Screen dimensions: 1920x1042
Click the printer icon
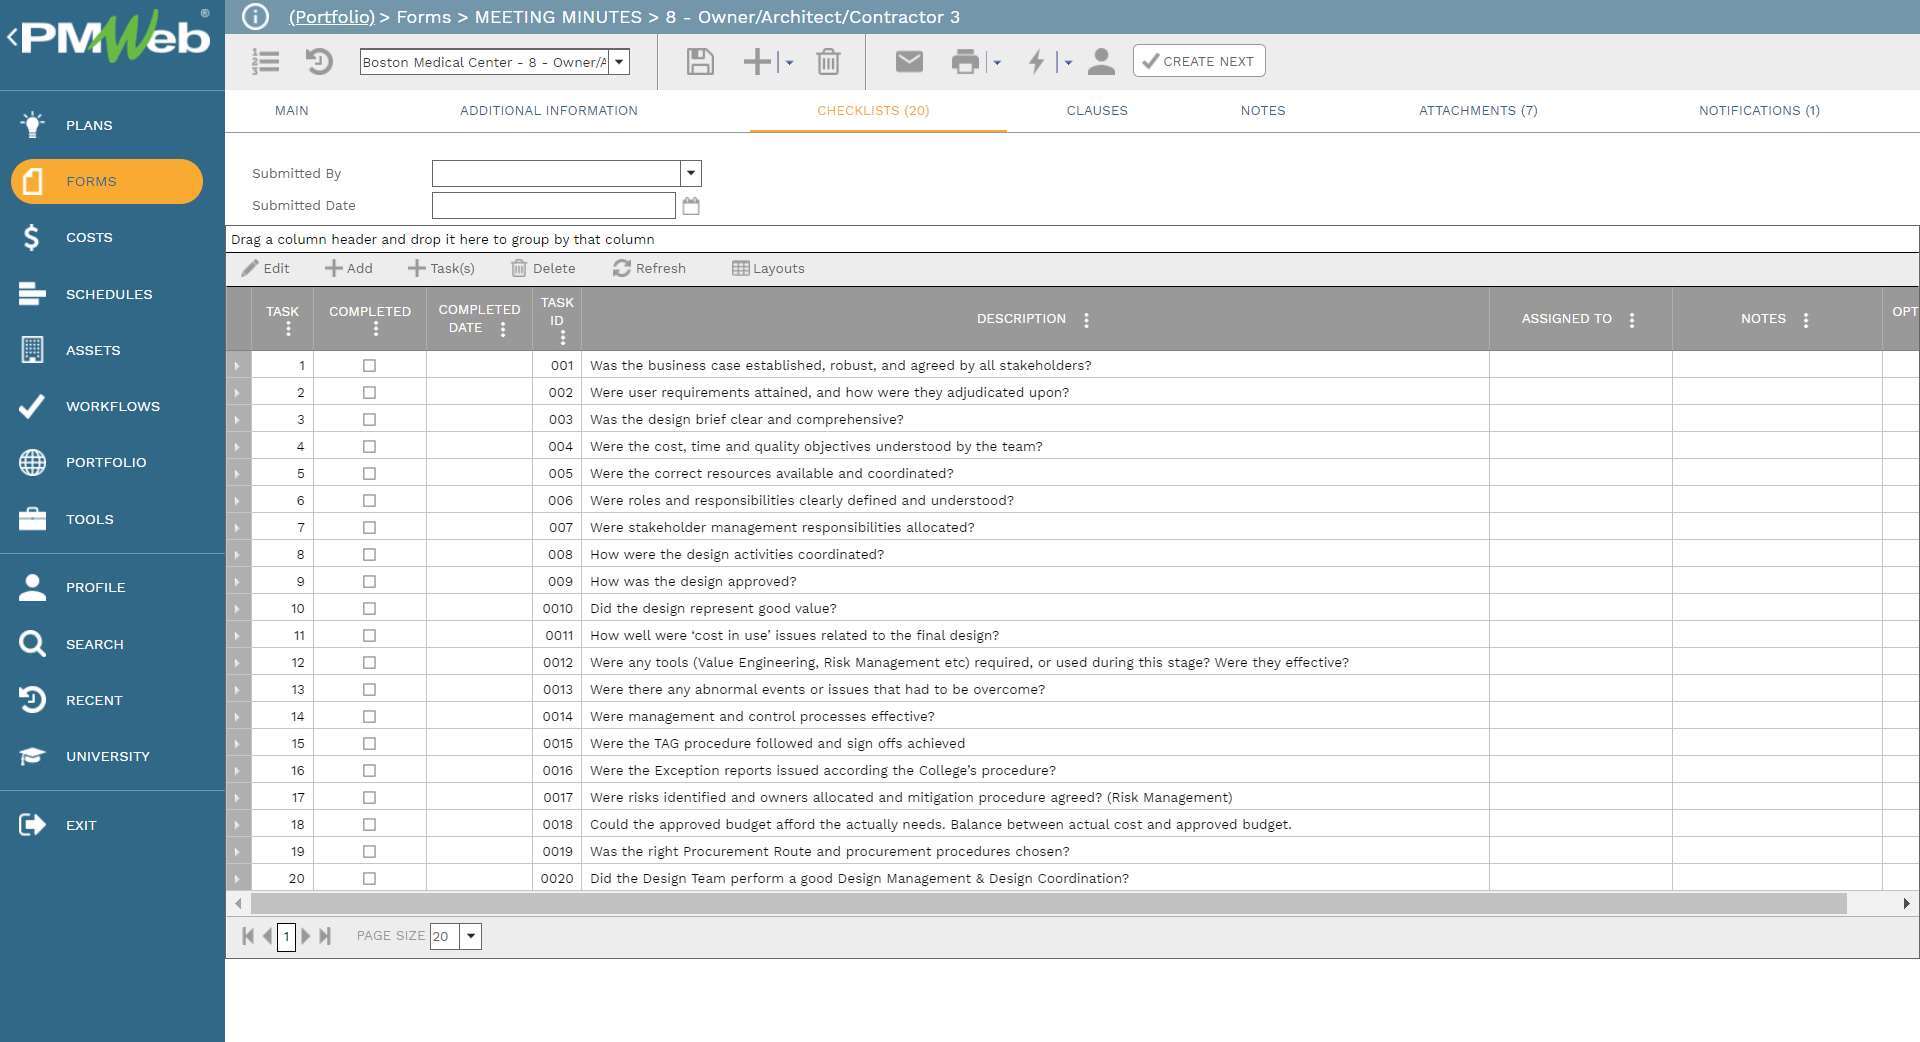tap(965, 62)
